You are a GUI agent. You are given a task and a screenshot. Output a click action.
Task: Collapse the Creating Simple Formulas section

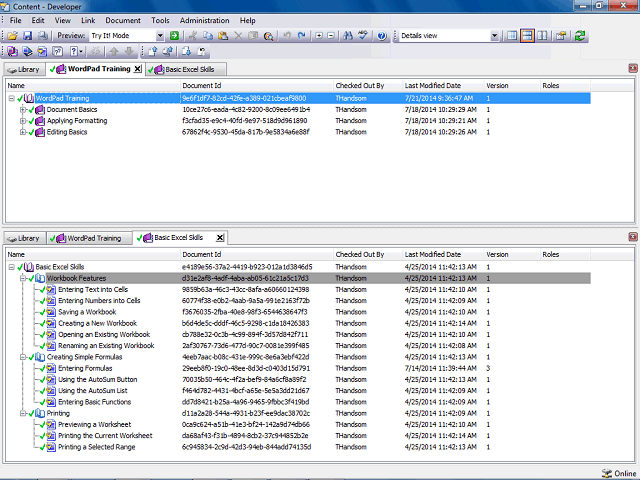tap(23, 357)
